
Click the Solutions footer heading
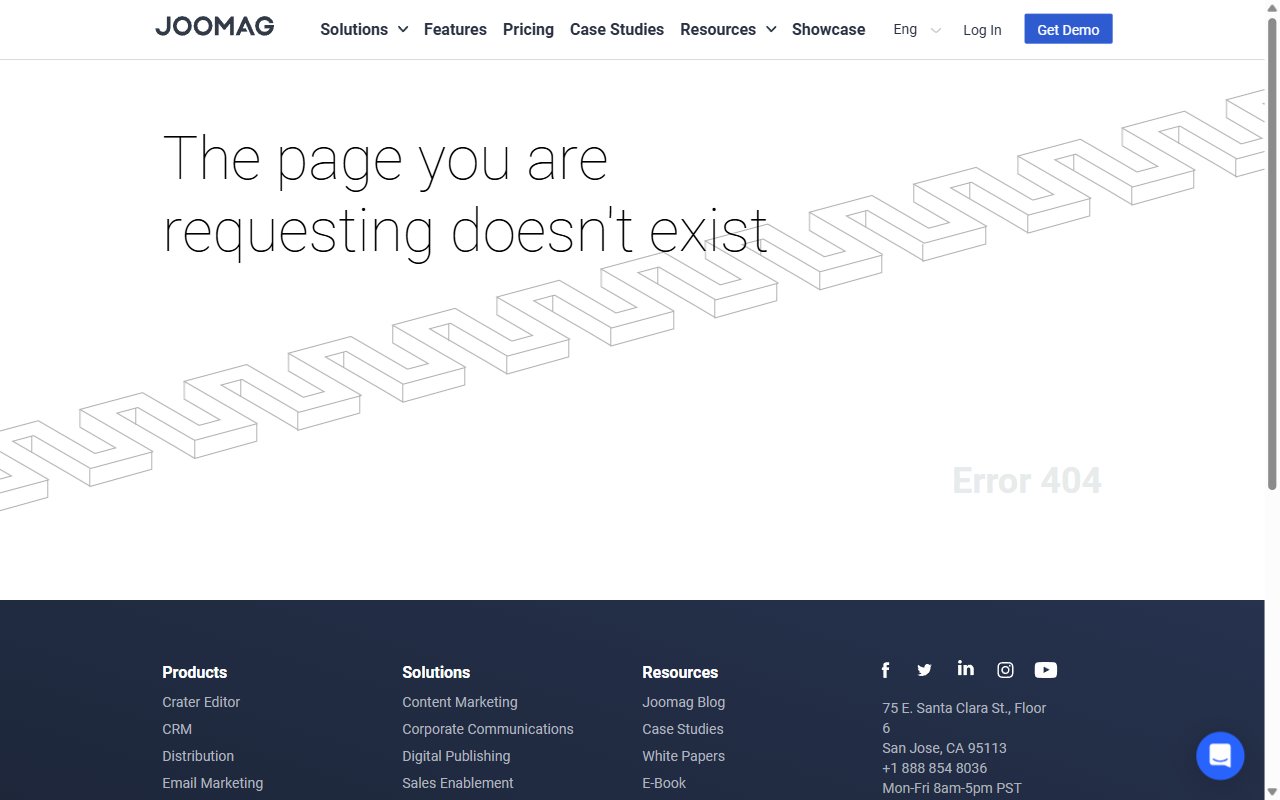tap(436, 672)
